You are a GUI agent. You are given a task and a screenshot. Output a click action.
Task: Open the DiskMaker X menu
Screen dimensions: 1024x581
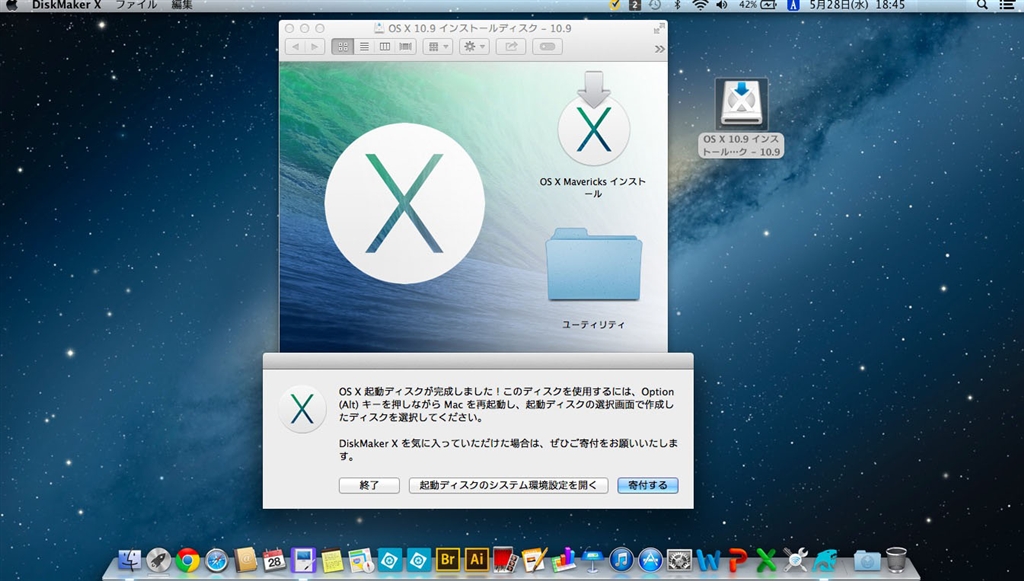tap(67, 5)
